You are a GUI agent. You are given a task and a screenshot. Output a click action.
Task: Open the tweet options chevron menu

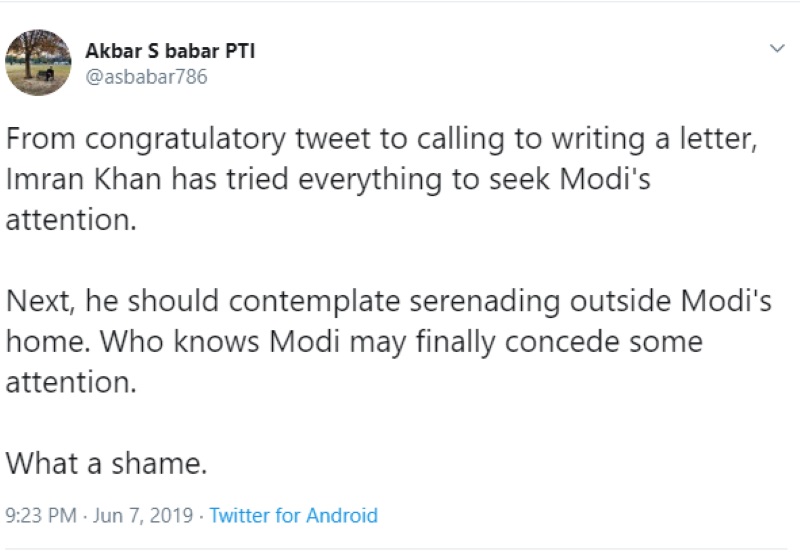[777, 49]
